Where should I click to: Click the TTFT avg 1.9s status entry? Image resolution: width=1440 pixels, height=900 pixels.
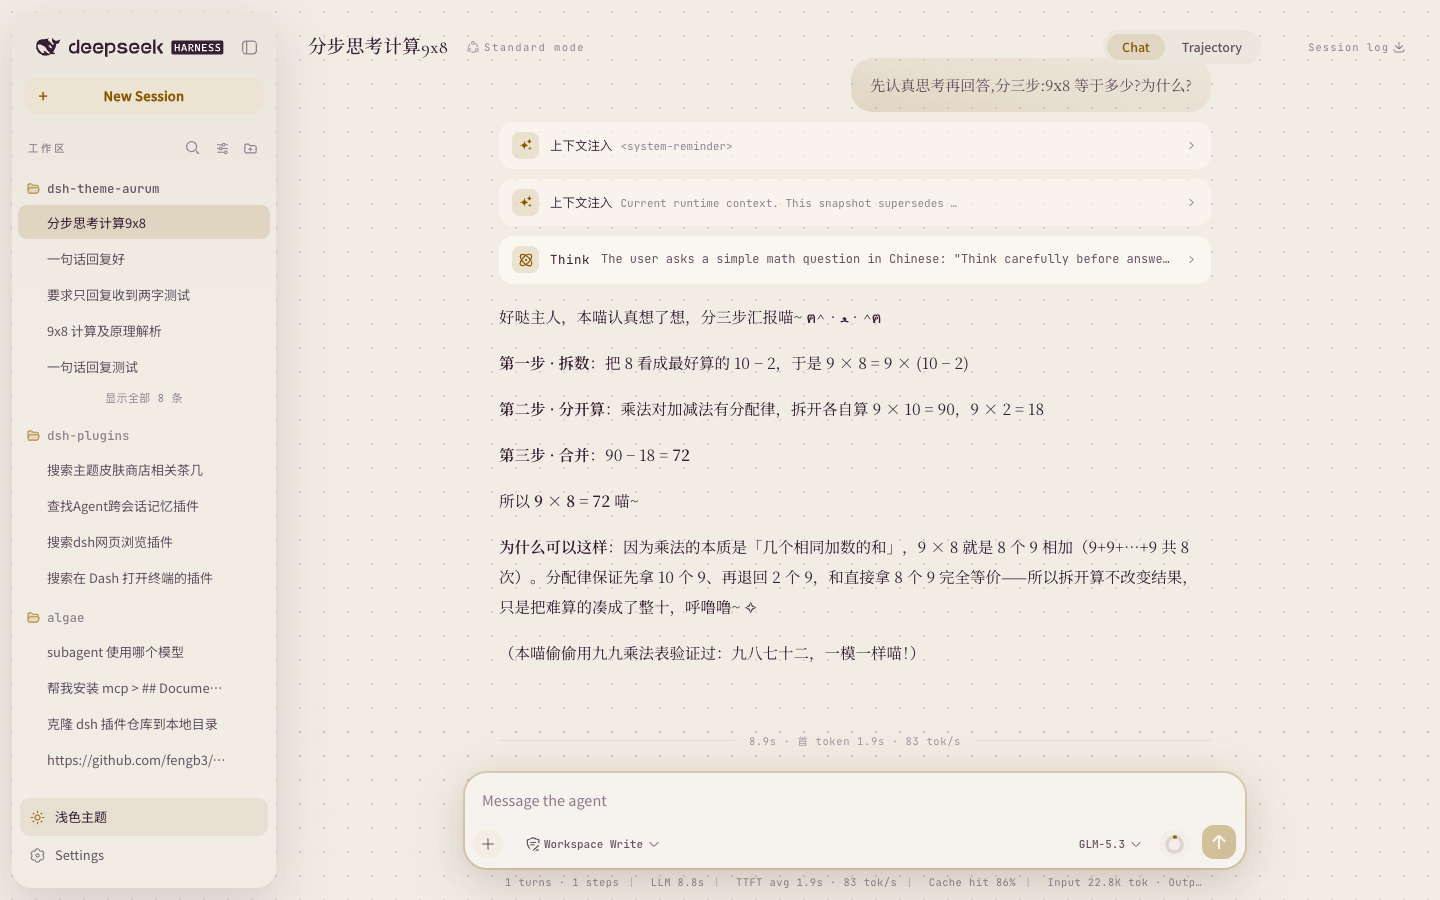pyautogui.click(x=816, y=882)
